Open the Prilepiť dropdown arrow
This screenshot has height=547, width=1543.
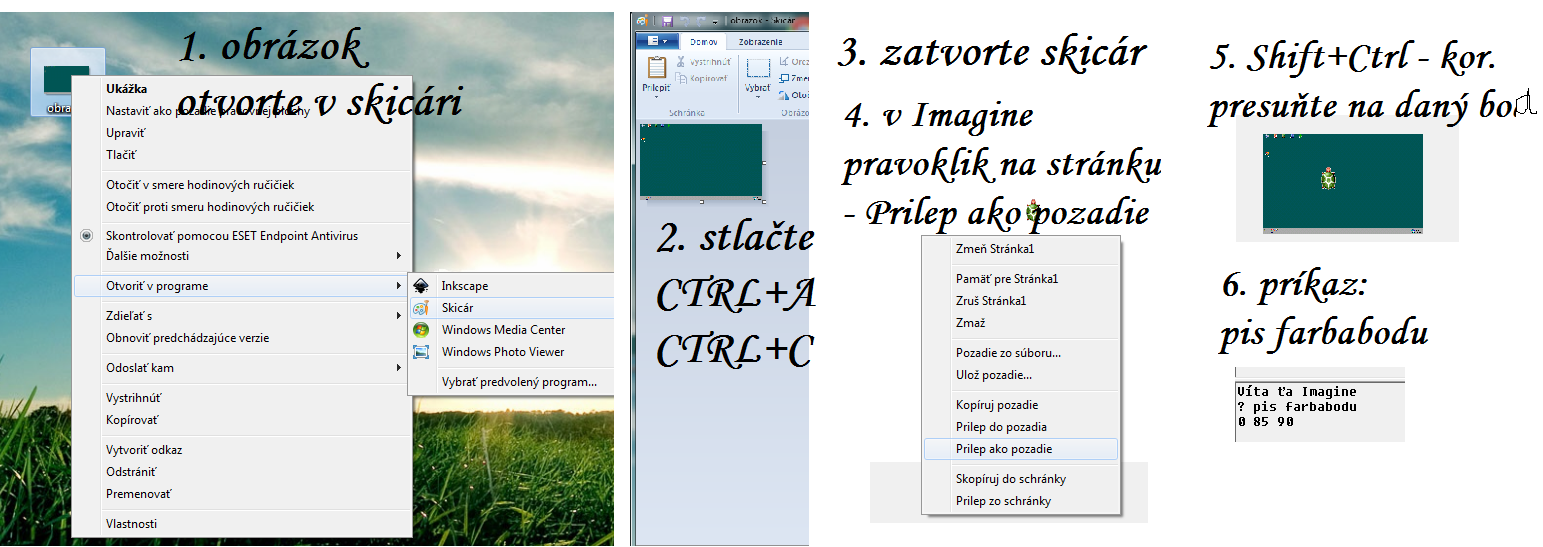coord(656,99)
